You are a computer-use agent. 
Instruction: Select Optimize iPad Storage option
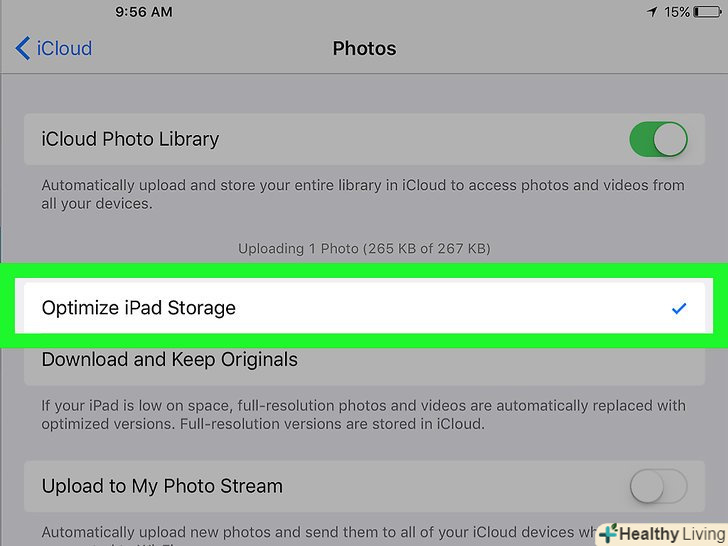click(139, 308)
